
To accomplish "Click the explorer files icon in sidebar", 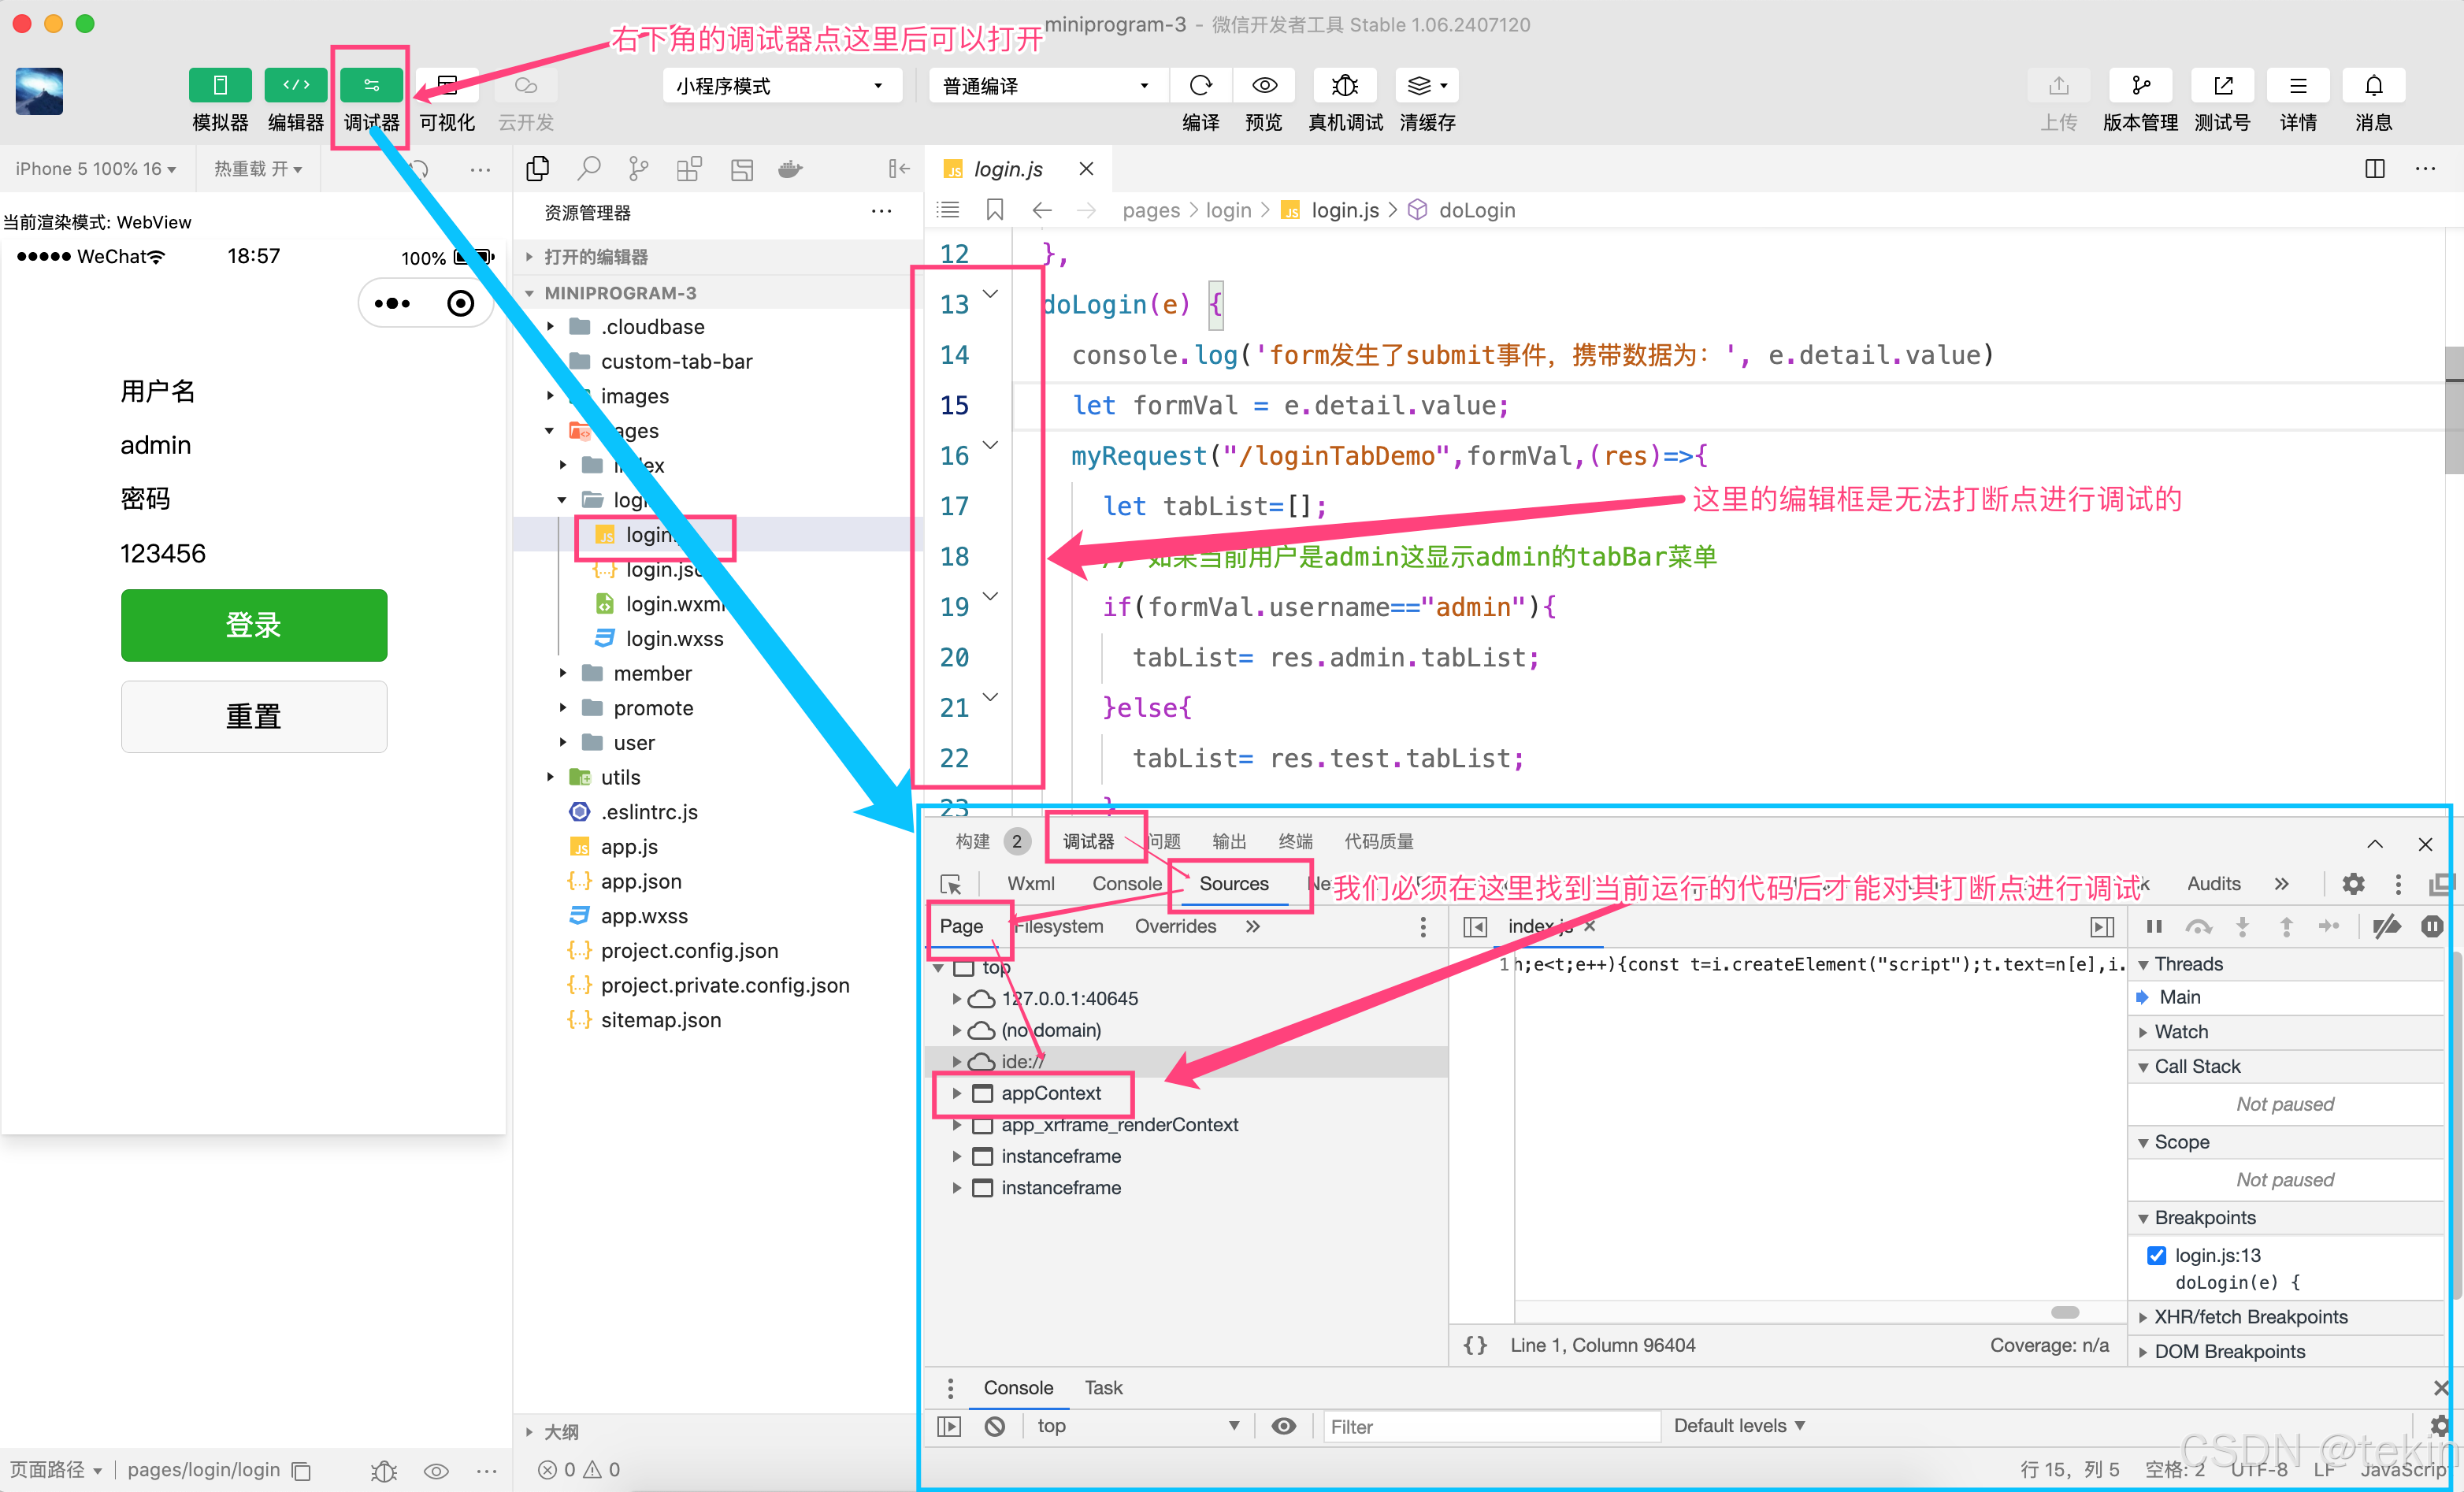I will tap(538, 169).
